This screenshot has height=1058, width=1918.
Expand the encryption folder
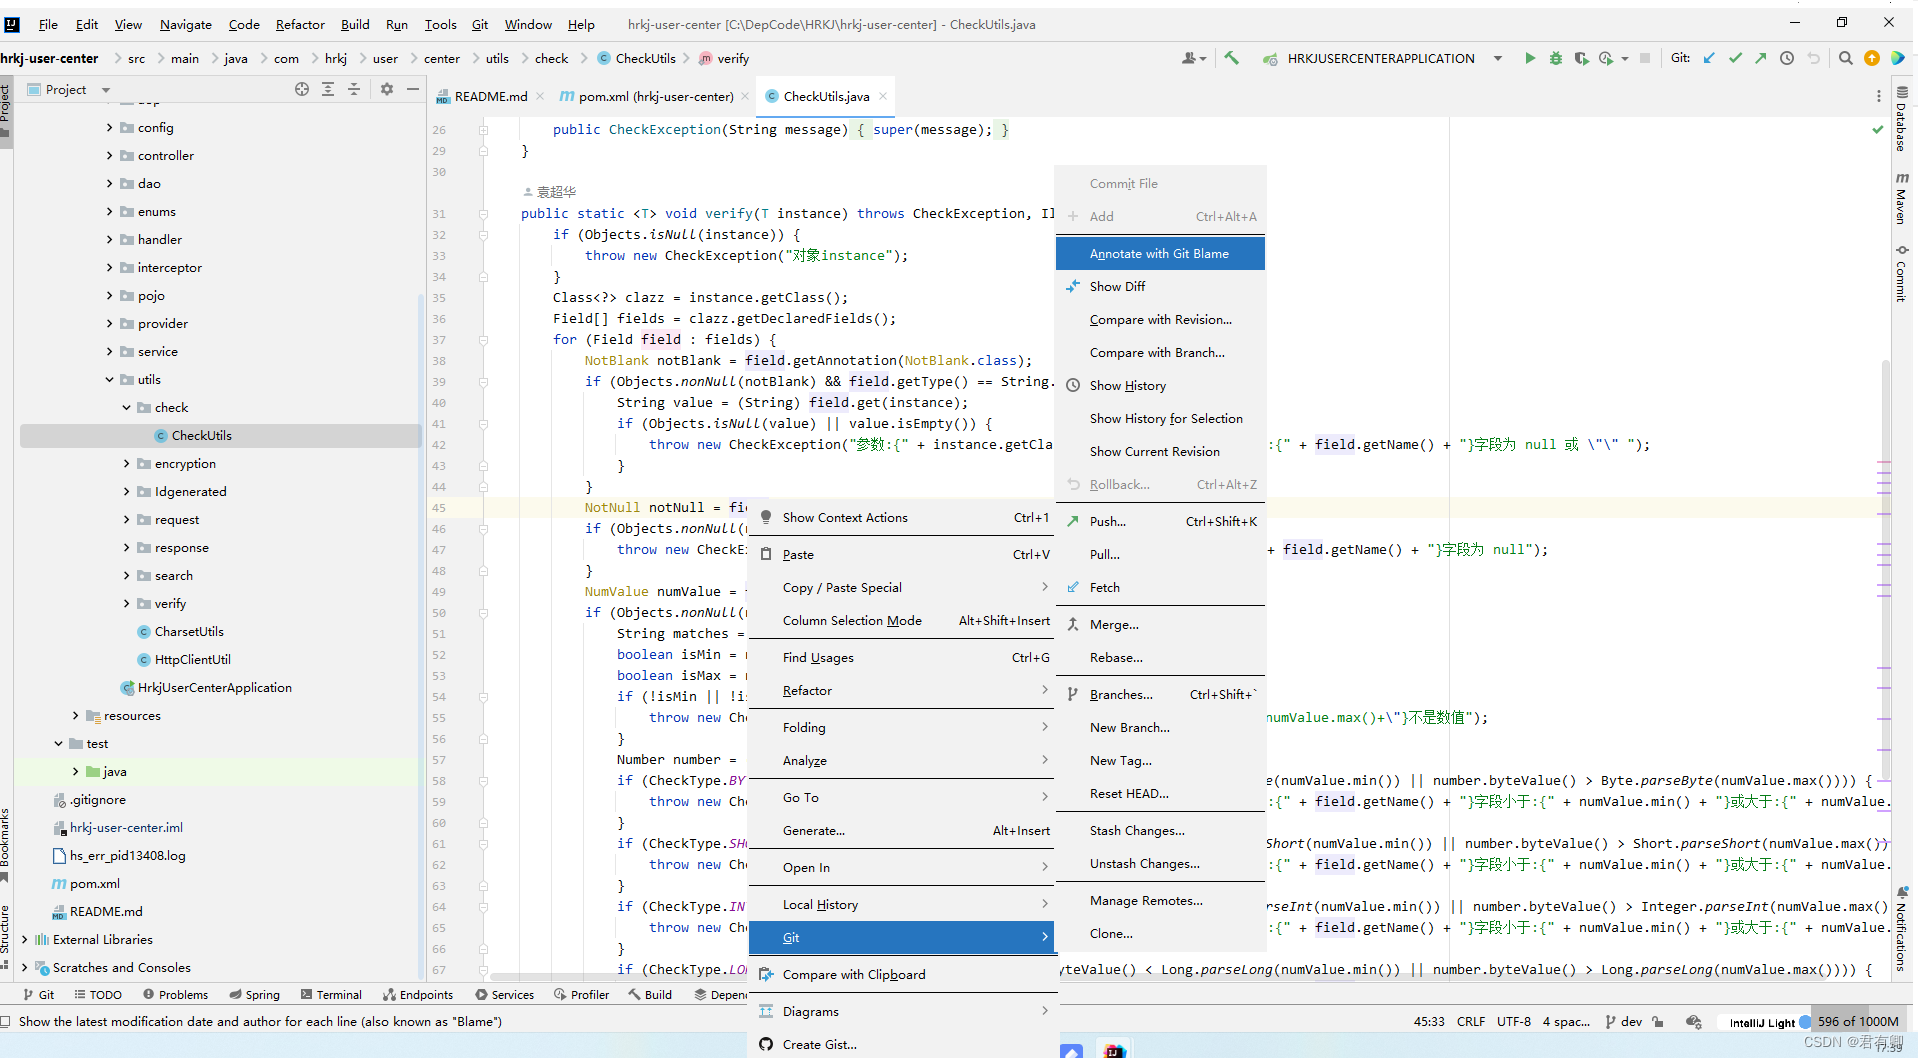tap(126, 464)
